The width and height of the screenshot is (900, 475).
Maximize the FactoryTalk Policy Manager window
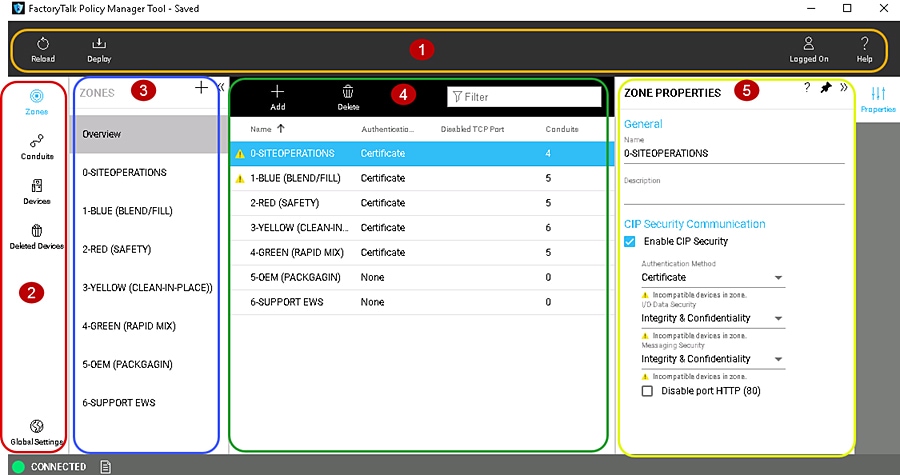[847, 8]
